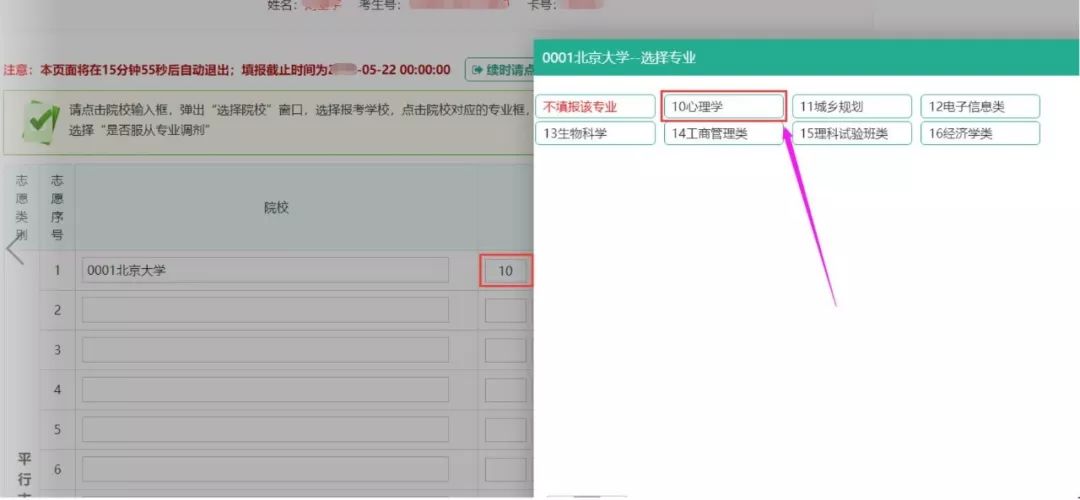Image resolution: width=1080 pixels, height=500 pixels.
Task: Open the school input for choice 2
Action: click(265, 310)
